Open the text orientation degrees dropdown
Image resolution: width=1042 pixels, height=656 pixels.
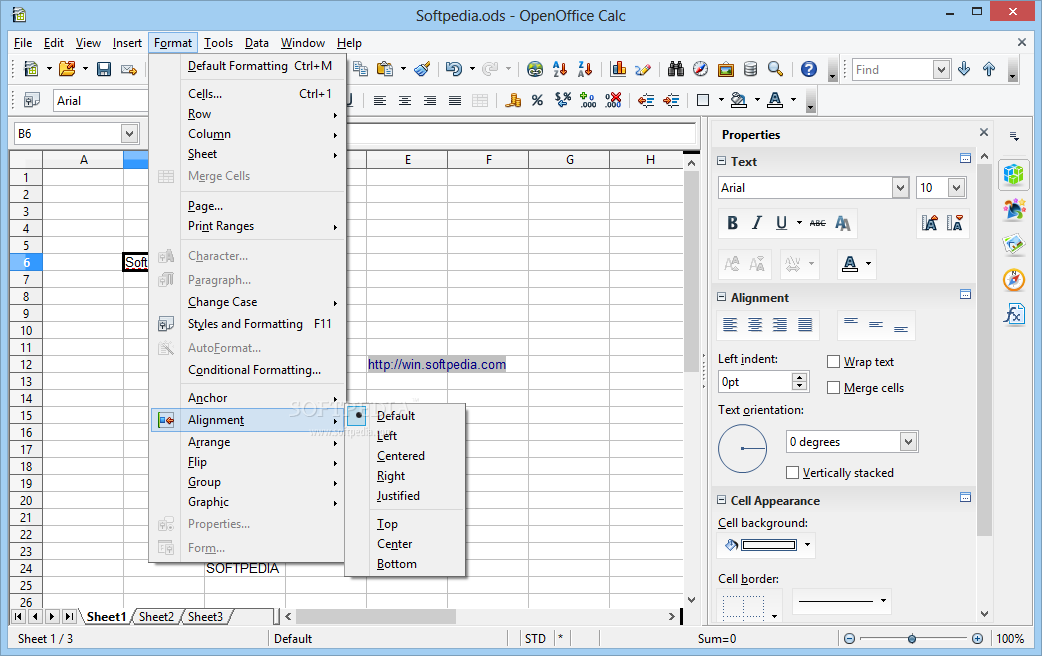(908, 442)
